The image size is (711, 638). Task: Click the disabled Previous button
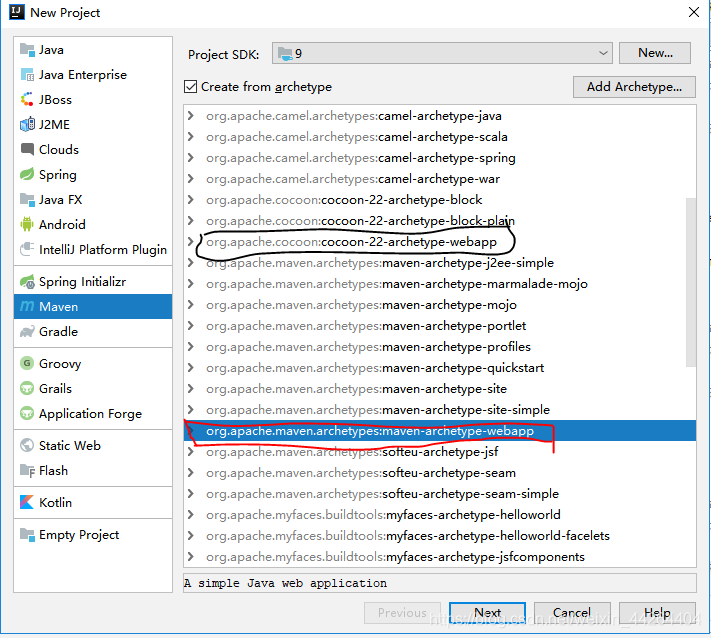[x=402, y=613]
